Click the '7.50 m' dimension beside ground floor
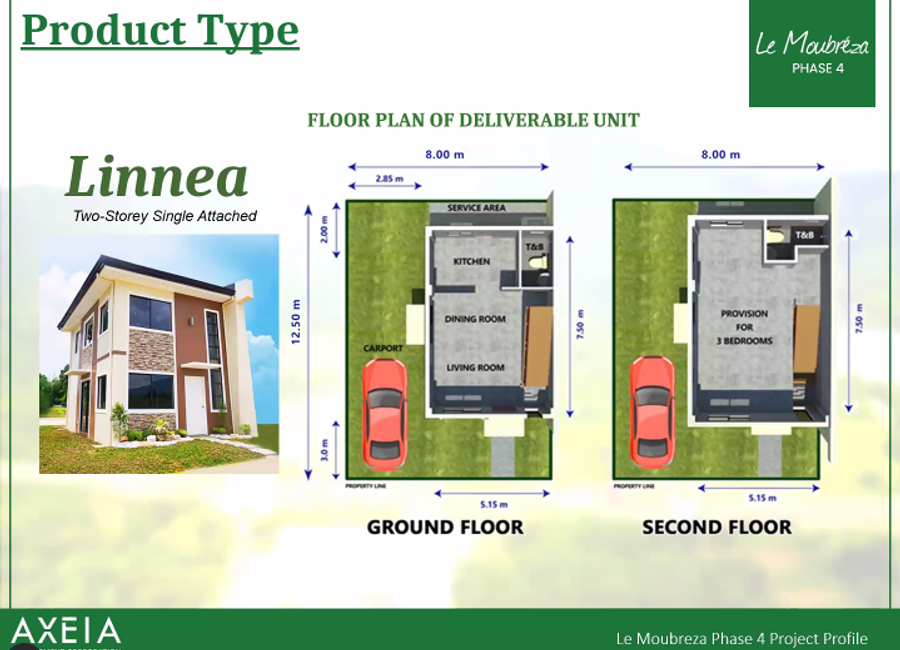900x650 pixels. (580, 325)
